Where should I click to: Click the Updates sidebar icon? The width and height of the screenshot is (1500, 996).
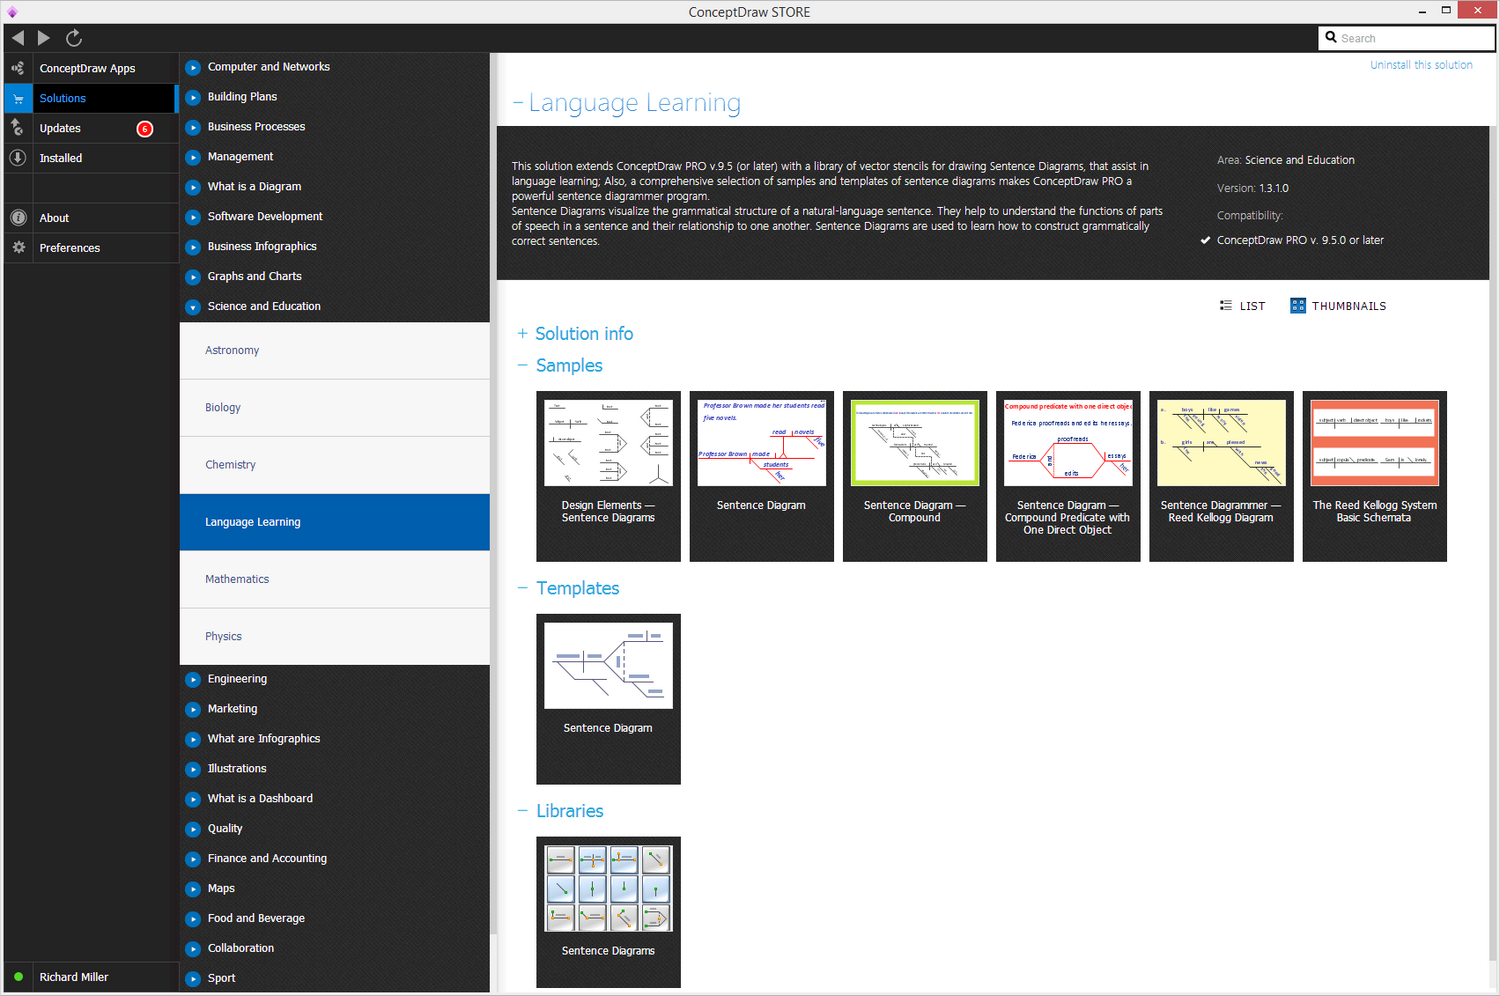18,128
